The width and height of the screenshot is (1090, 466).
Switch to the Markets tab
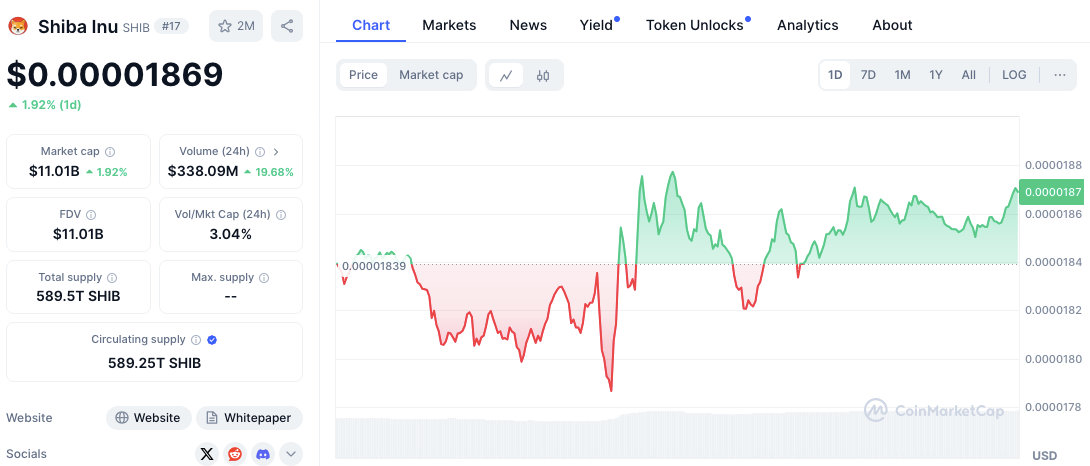449,25
